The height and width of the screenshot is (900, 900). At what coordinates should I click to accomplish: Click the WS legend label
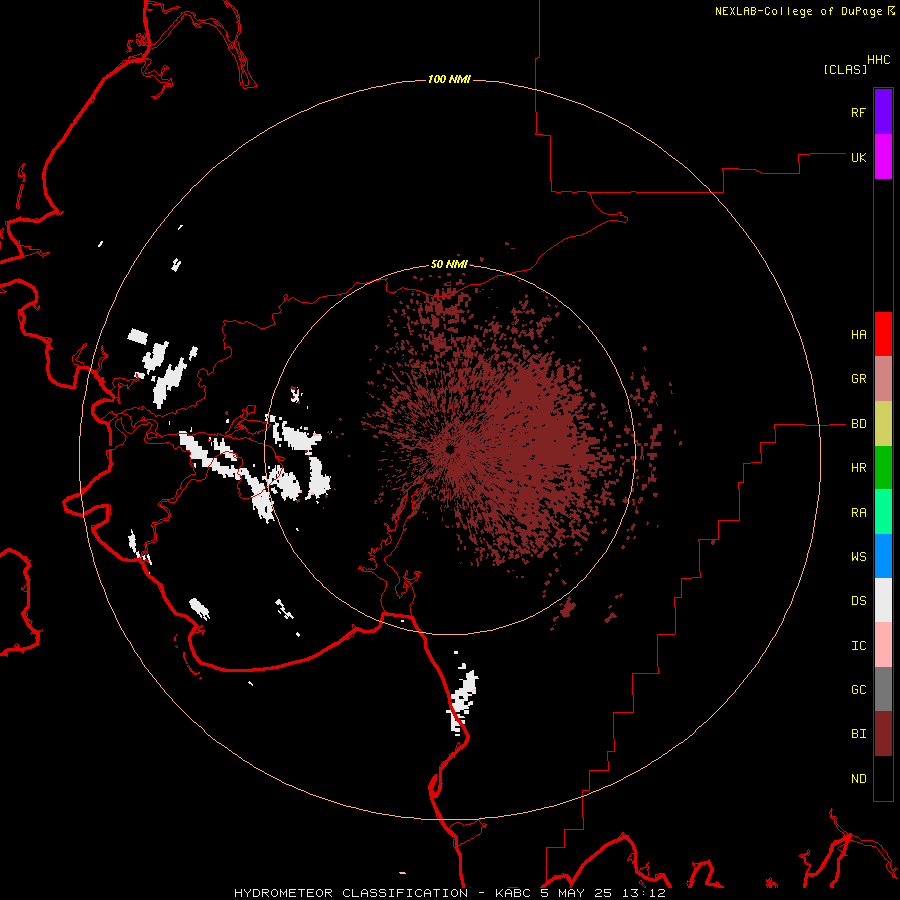pos(858,556)
